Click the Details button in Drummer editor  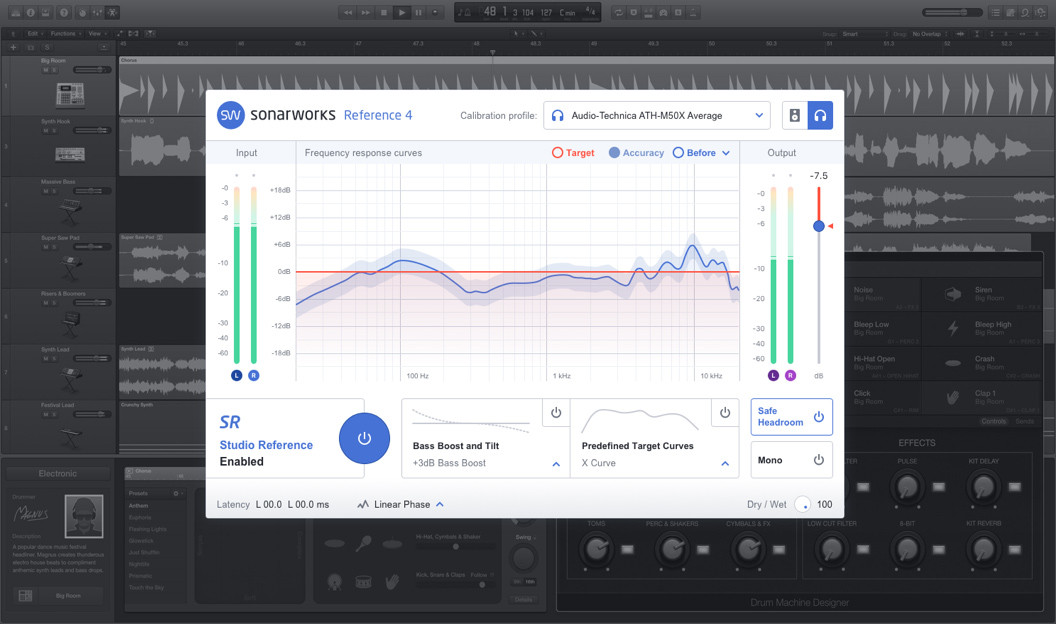point(523,599)
